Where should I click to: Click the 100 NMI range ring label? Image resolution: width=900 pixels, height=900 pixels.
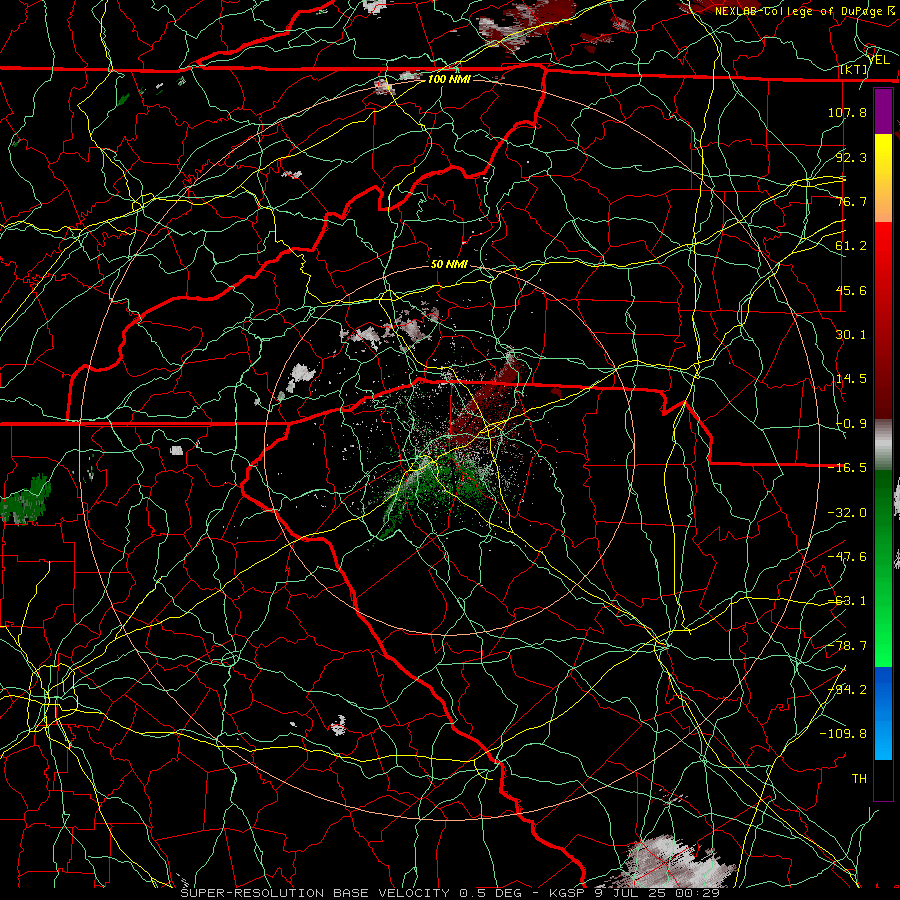tap(449, 79)
